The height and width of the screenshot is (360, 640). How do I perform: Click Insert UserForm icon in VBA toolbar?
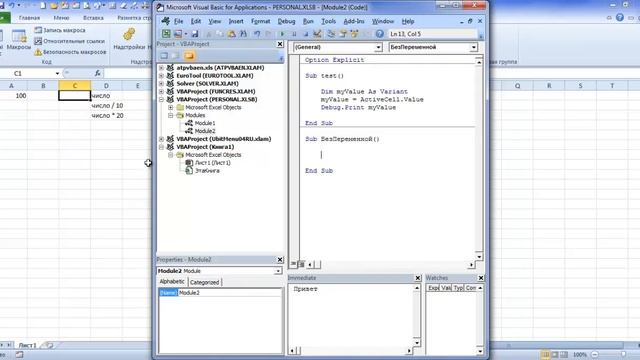click(x=178, y=34)
